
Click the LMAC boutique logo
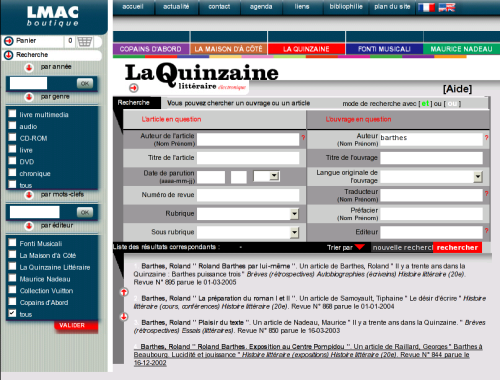(x=53, y=16)
